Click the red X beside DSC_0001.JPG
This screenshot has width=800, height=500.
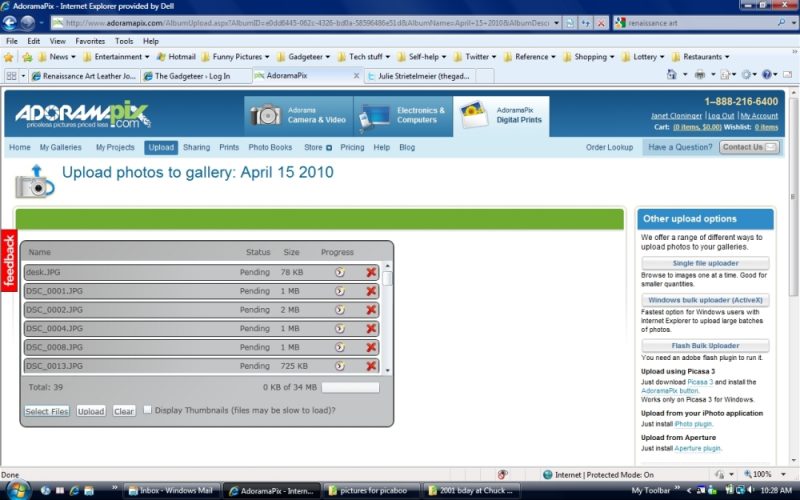371,291
